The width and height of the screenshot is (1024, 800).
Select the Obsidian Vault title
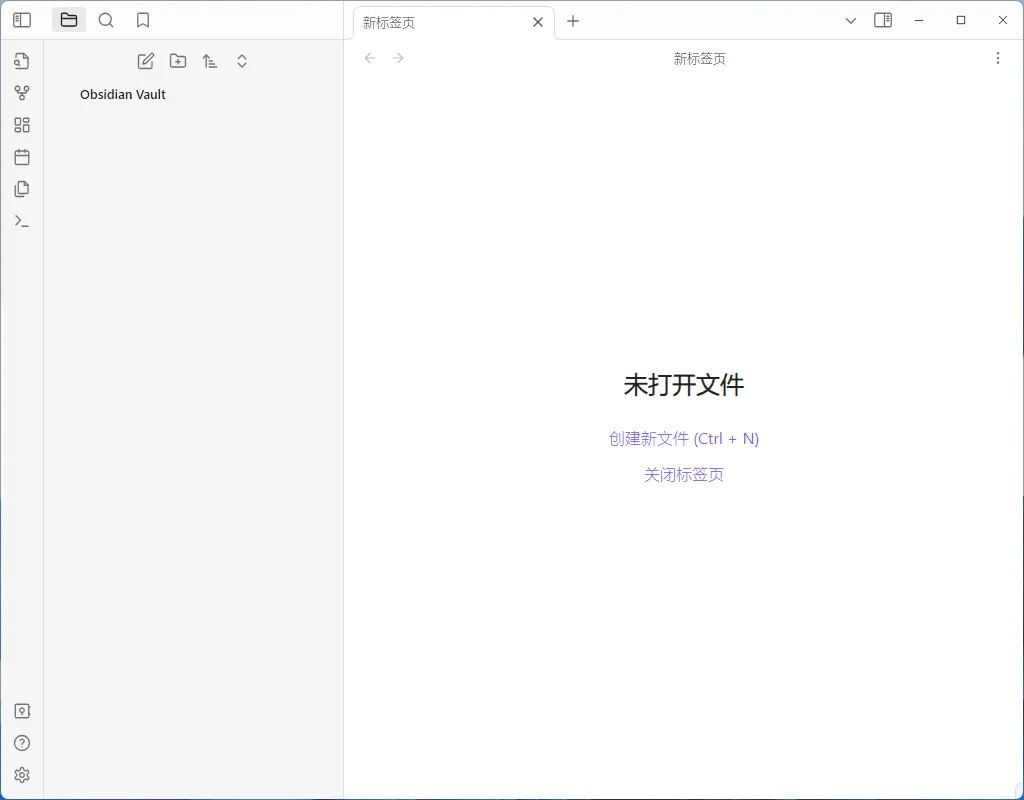[x=123, y=94]
